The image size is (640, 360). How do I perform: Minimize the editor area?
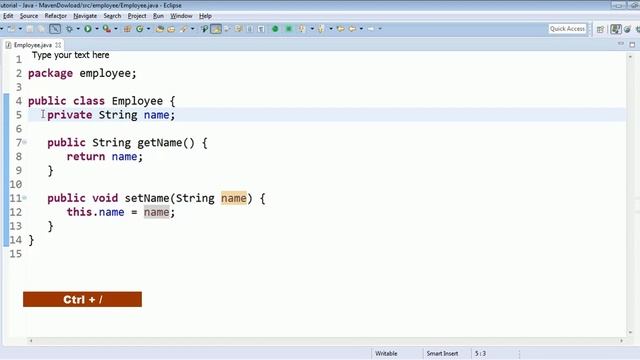coord(621,44)
